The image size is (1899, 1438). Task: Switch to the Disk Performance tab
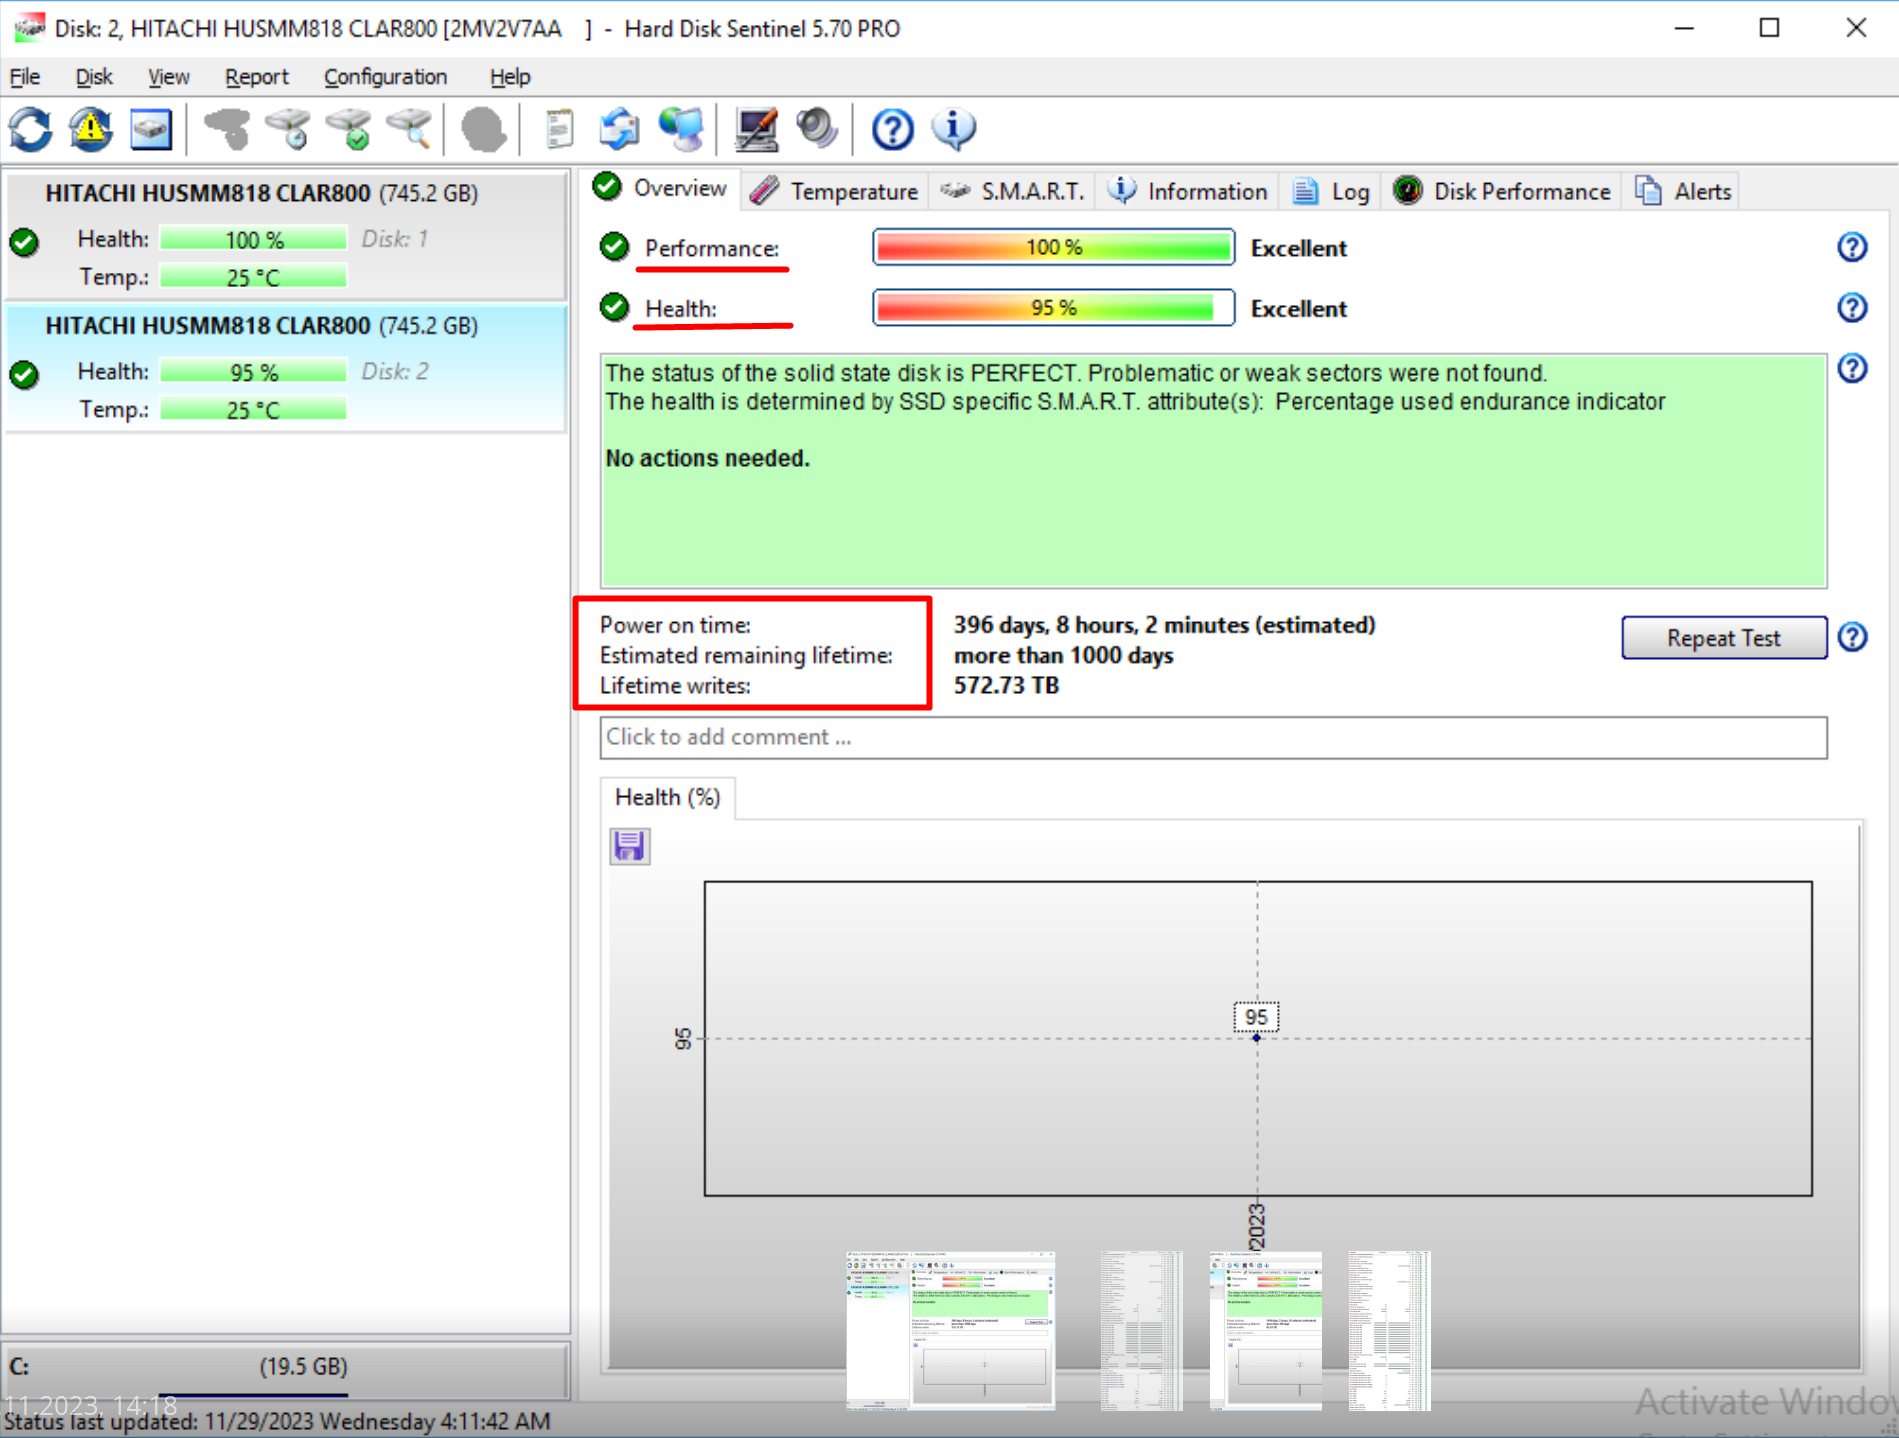1502,191
